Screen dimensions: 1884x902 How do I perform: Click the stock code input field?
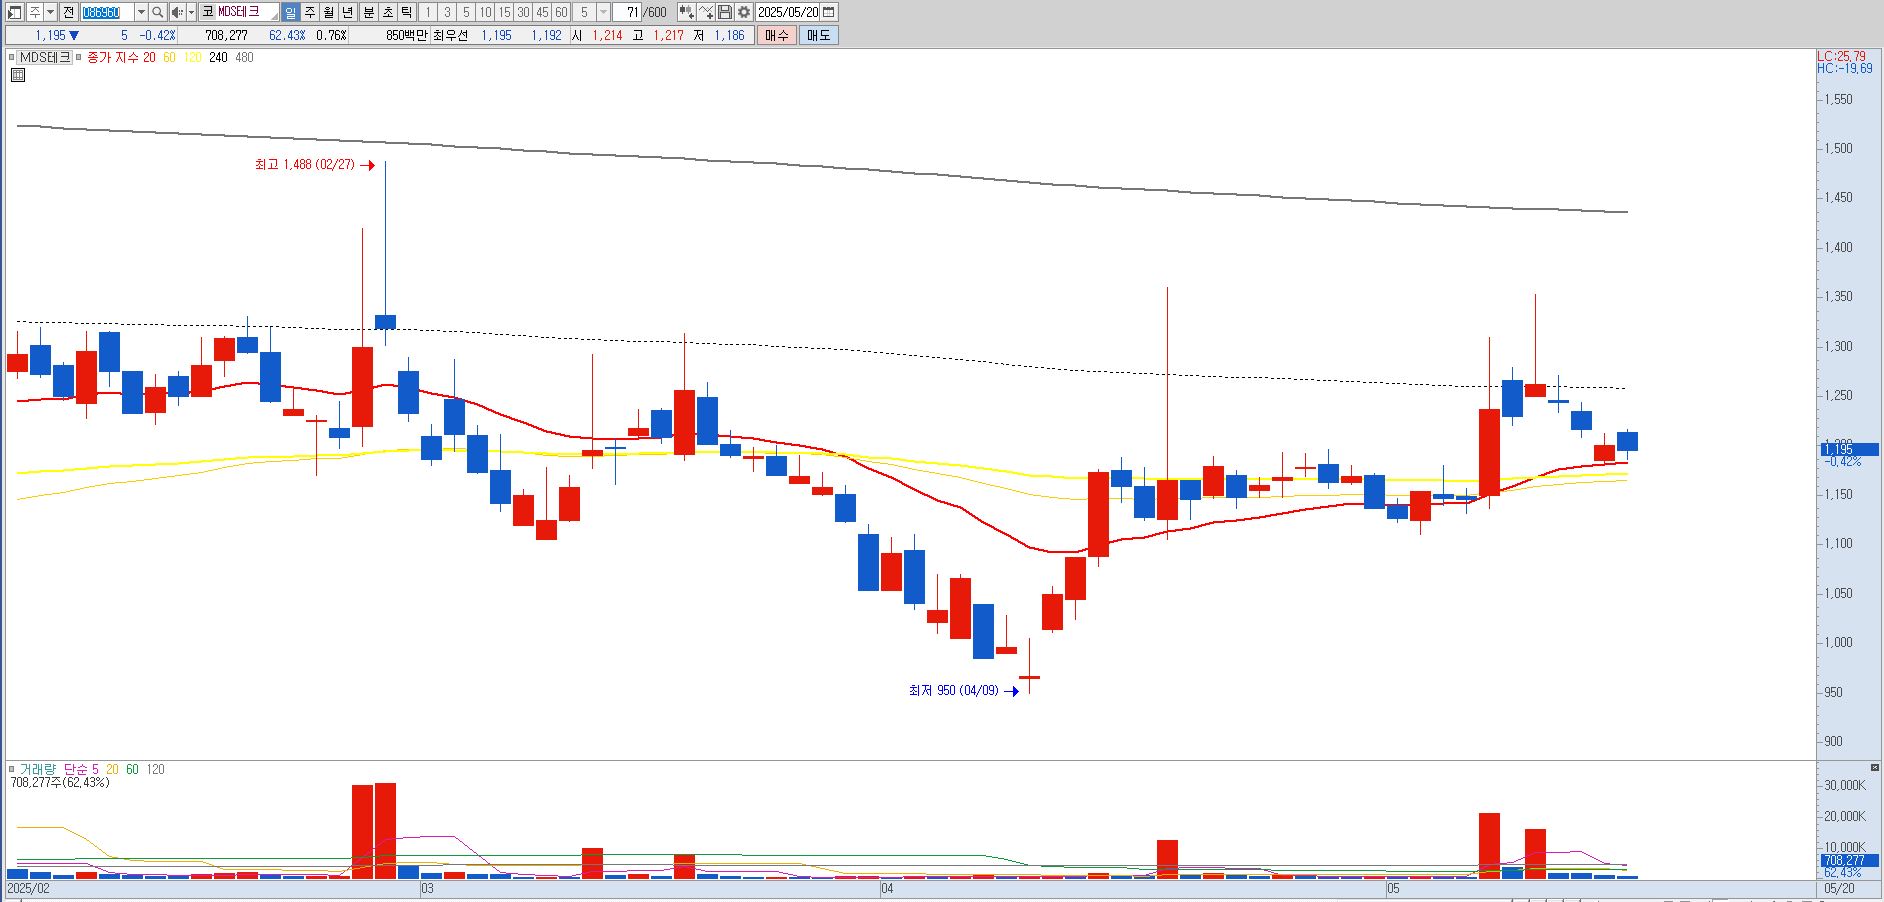(x=107, y=12)
